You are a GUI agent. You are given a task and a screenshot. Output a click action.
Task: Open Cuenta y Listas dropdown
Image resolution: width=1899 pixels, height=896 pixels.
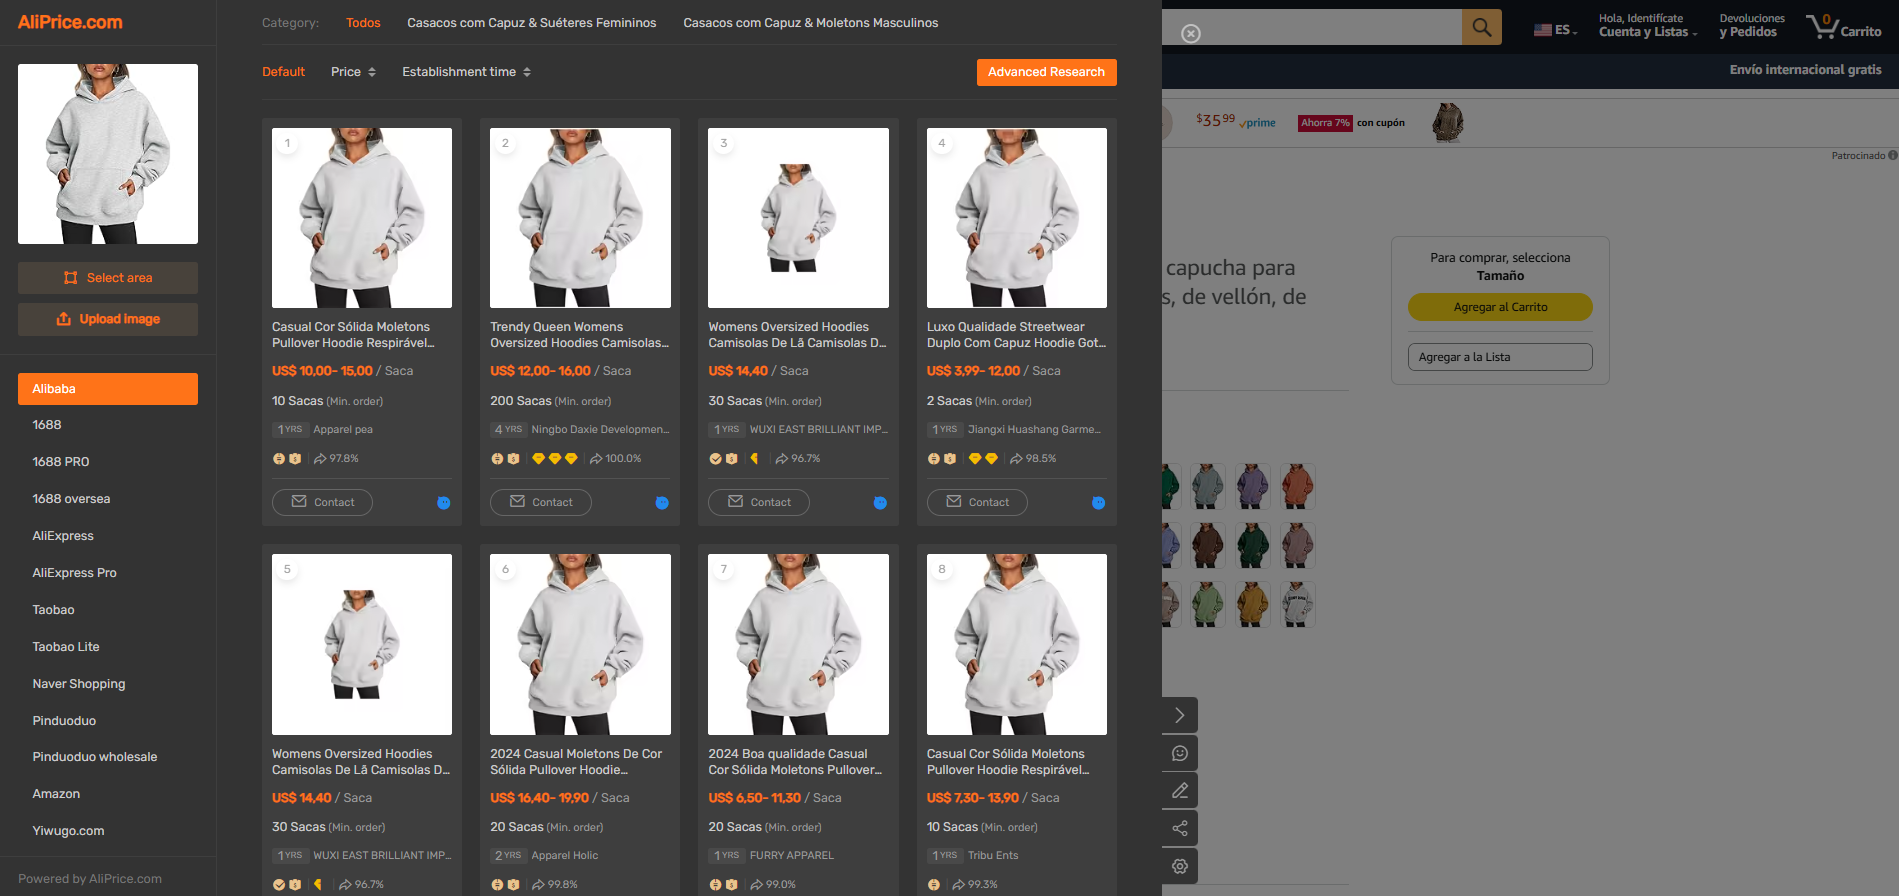point(1647,26)
